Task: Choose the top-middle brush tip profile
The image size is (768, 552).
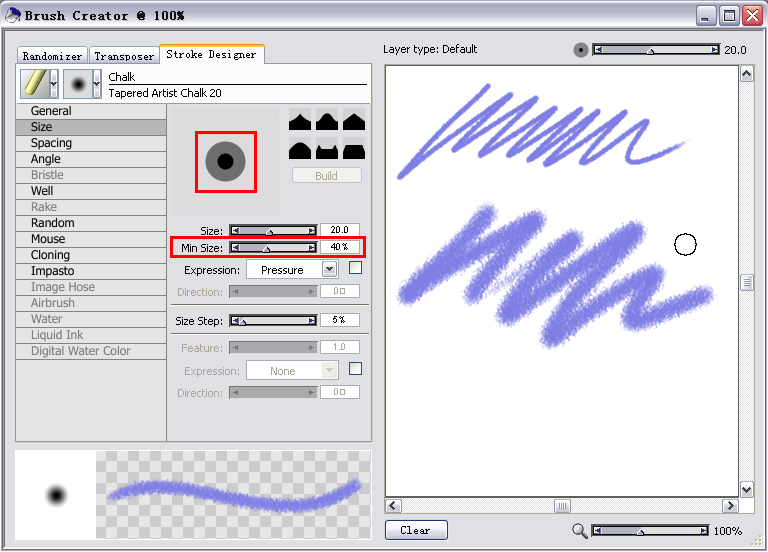Action: (327, 121)
